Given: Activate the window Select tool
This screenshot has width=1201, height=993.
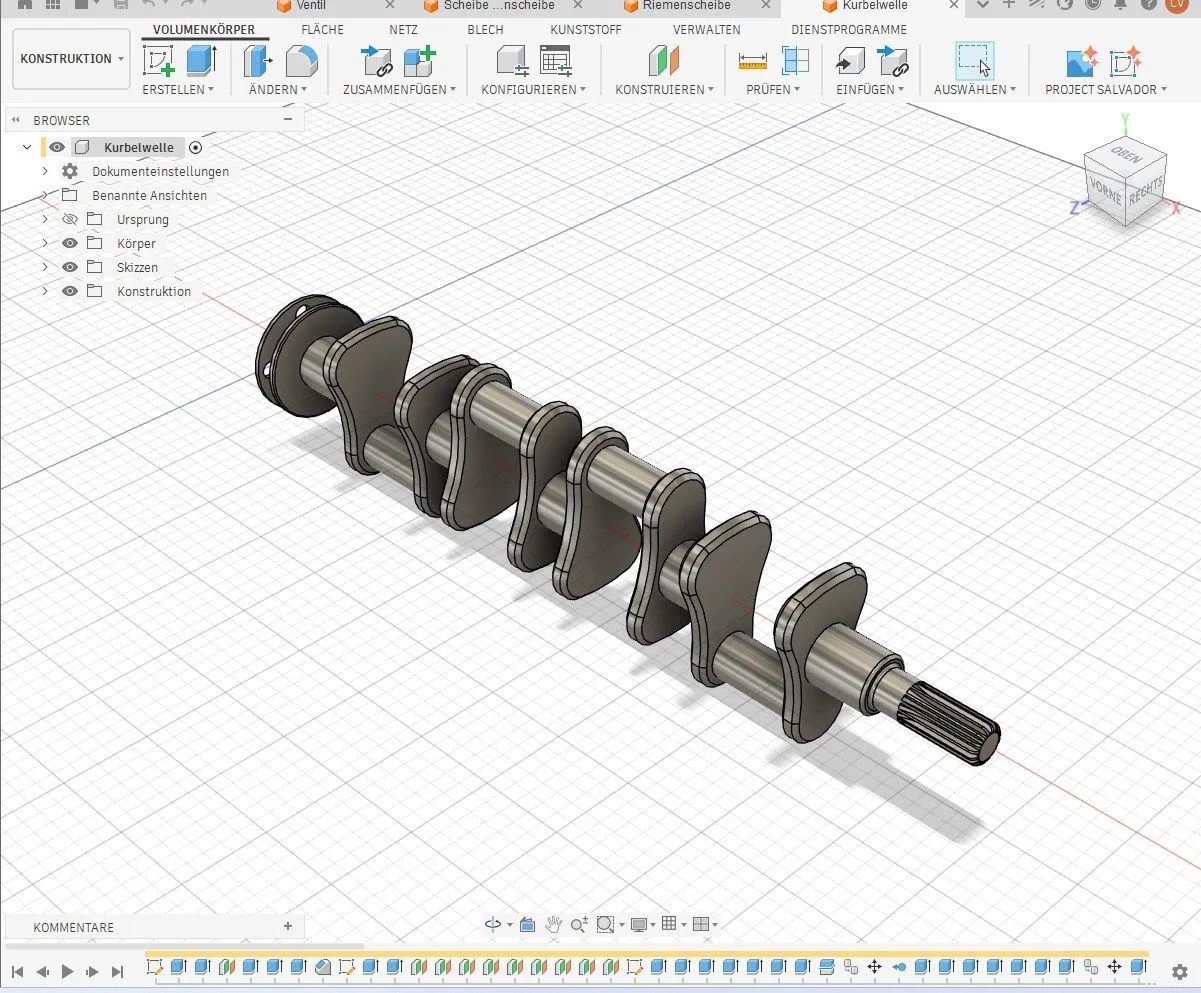Looking at the screenshot, I should coord(974,61).
